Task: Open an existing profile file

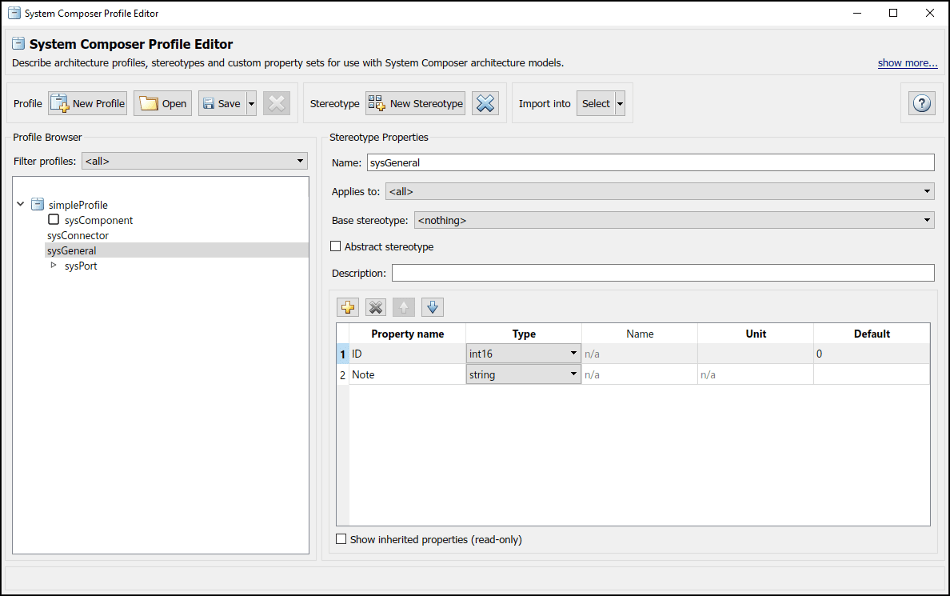Action: click(x=162, y=102)
